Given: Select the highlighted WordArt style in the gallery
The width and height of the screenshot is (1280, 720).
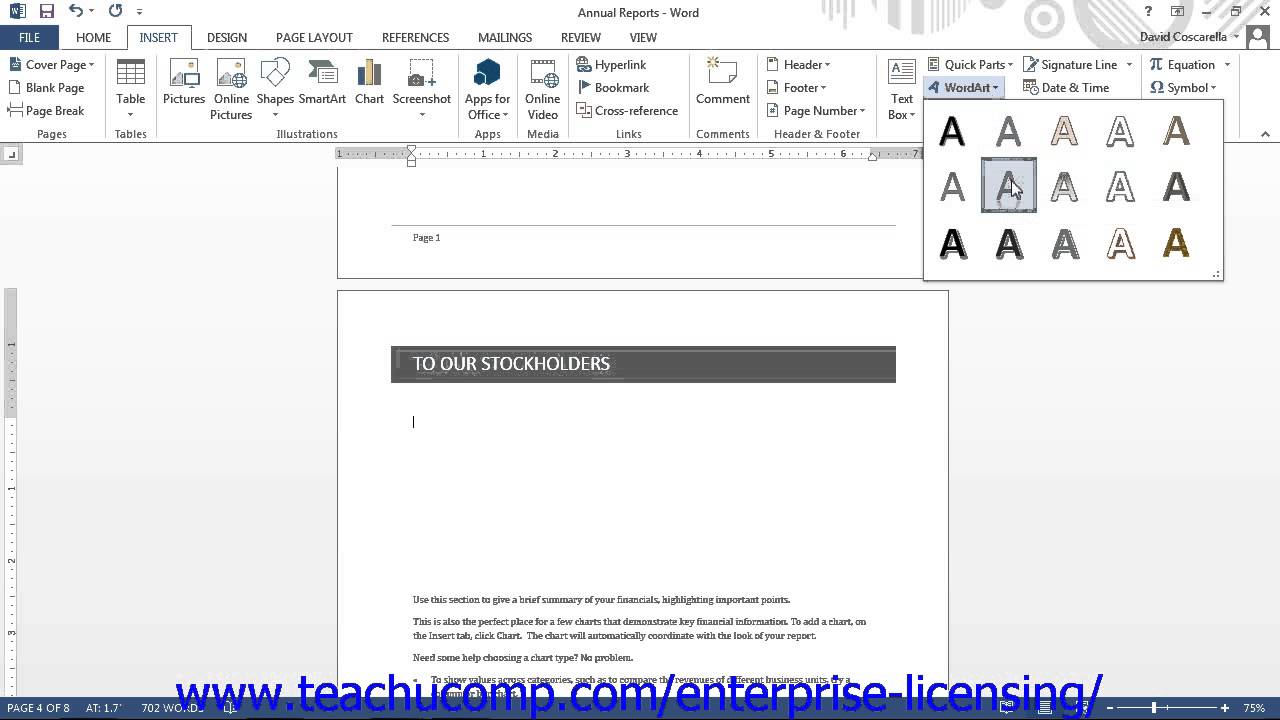Looking at the screenshot, I should pyautogui.click(x=1009, y=186).
